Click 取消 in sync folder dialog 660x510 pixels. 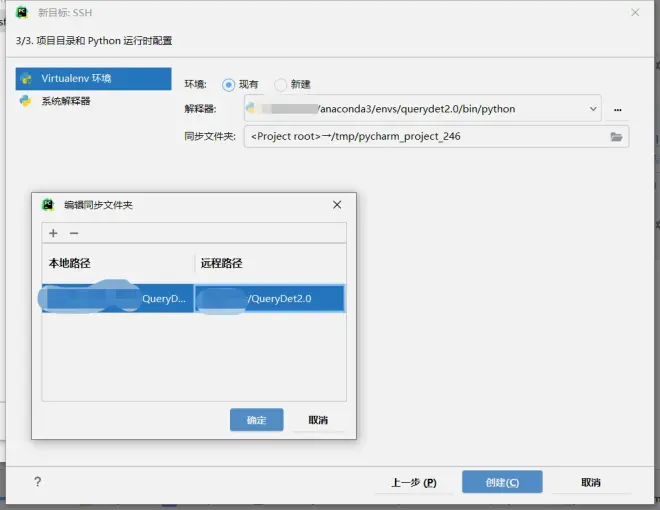318,420
